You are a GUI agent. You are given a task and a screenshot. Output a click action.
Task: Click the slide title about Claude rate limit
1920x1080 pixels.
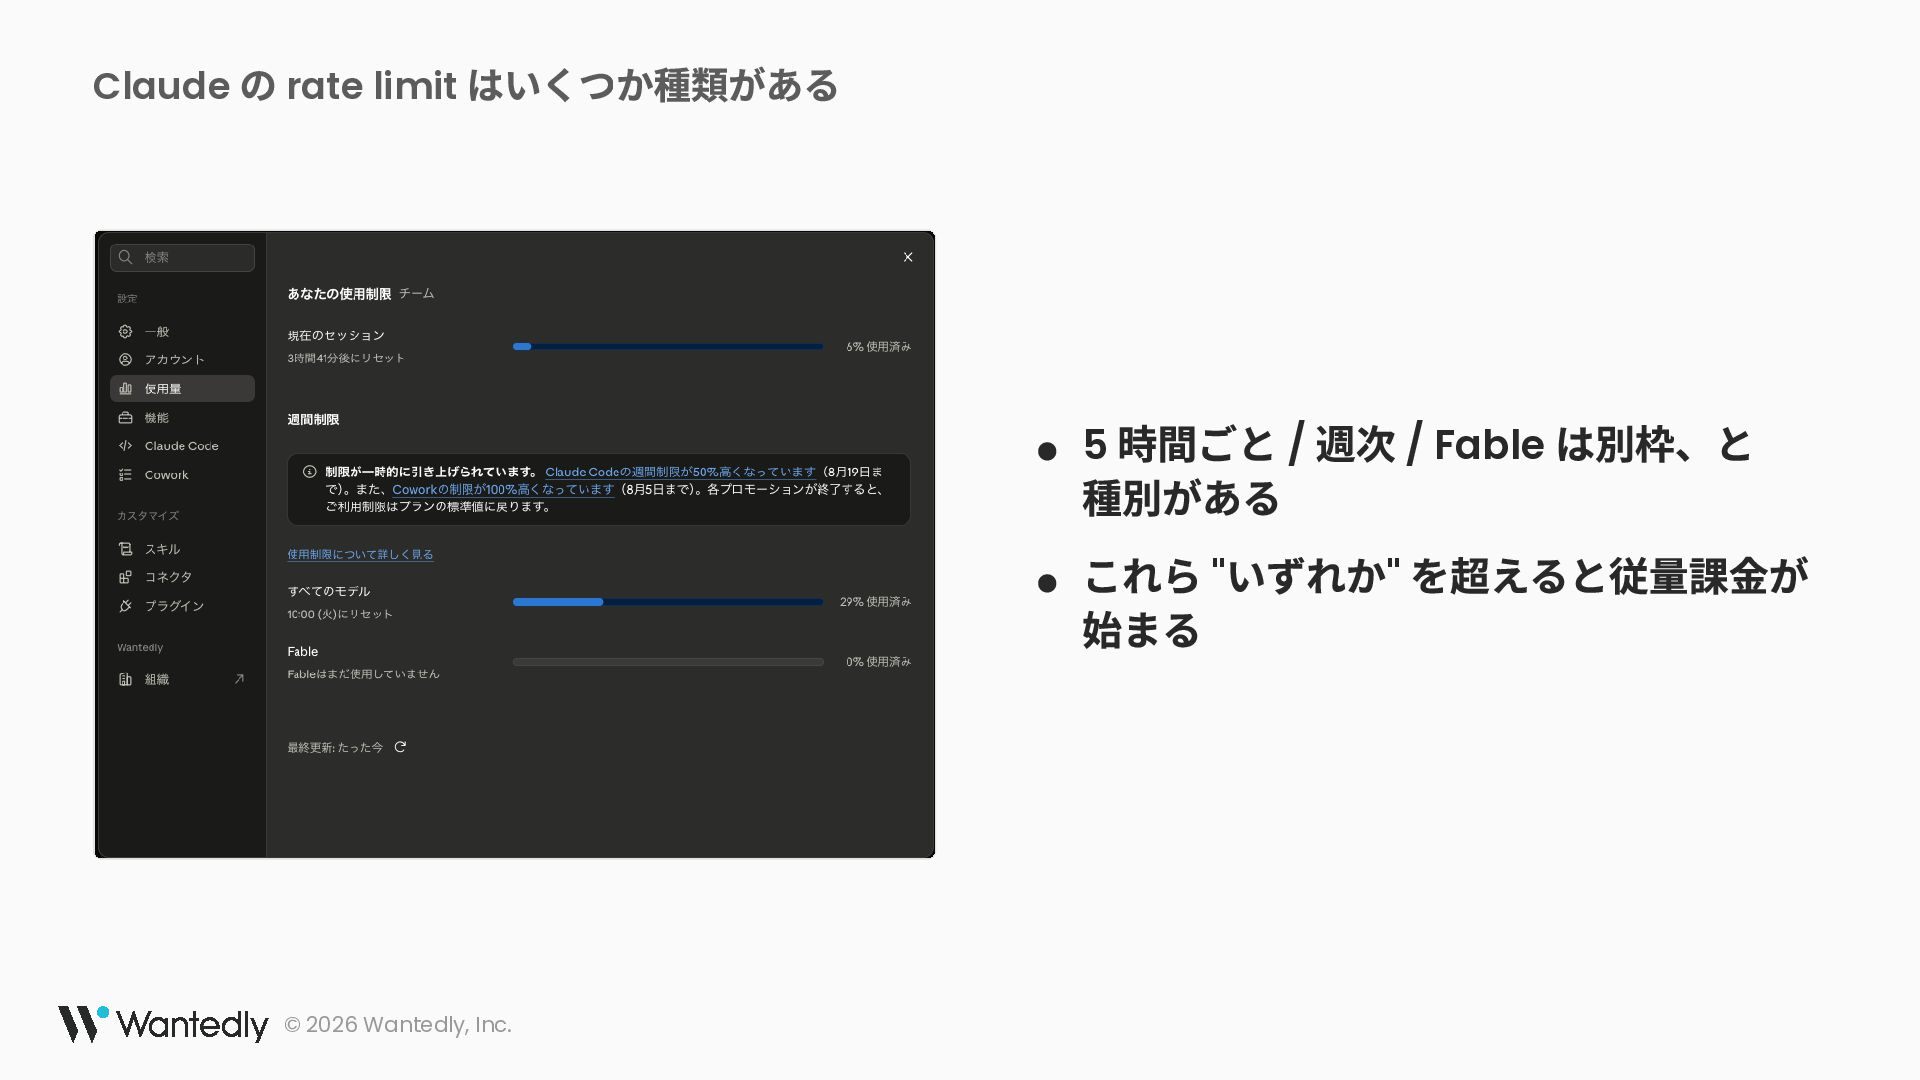tap(466, 86)
